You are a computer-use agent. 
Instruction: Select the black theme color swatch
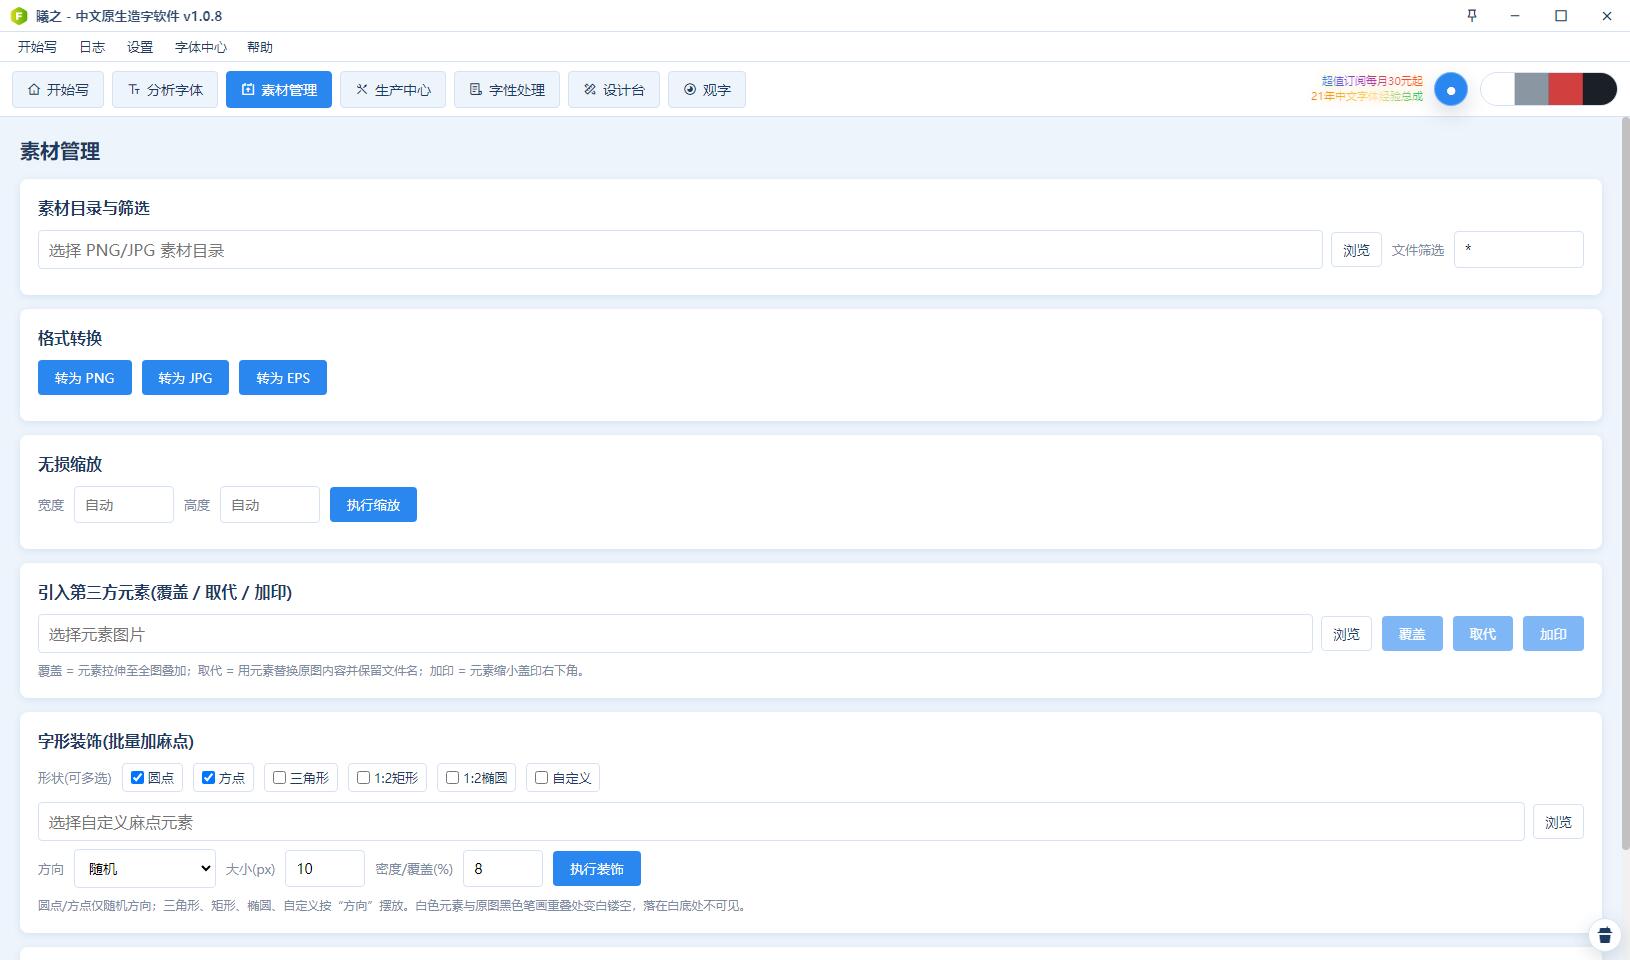click(1600, 89)
